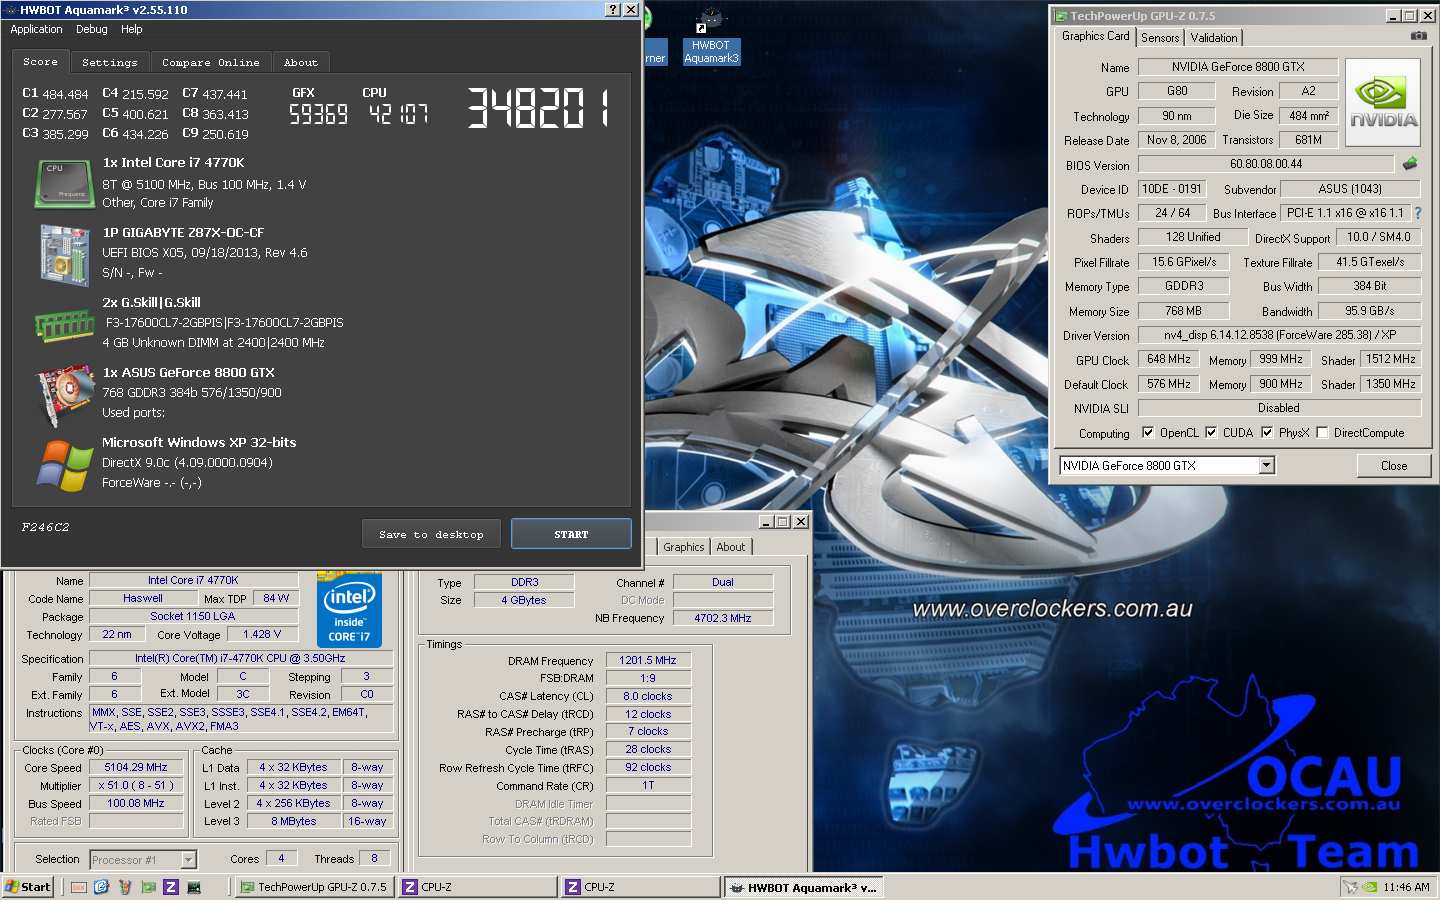Image resolution: width=1440 pixels, height=900 pixels.
Task: Click the monitor icon in quick launch
Action: click(194, 887)
